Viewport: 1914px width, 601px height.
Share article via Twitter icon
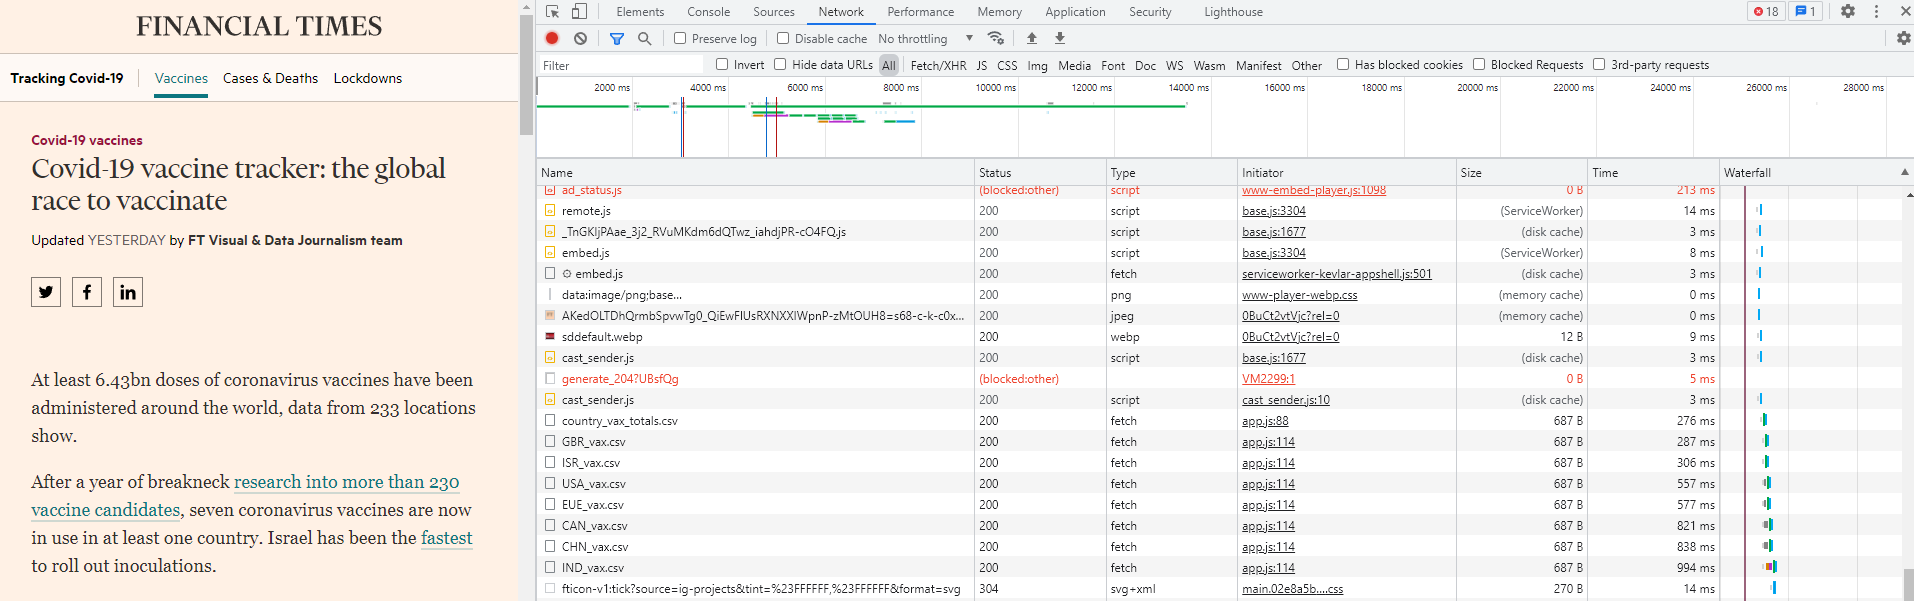coord(46,292)
